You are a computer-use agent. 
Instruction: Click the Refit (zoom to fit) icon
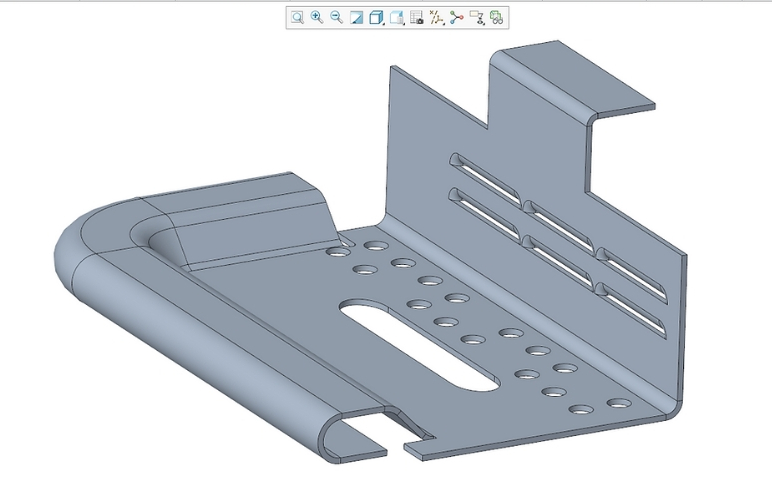point(297,18)
